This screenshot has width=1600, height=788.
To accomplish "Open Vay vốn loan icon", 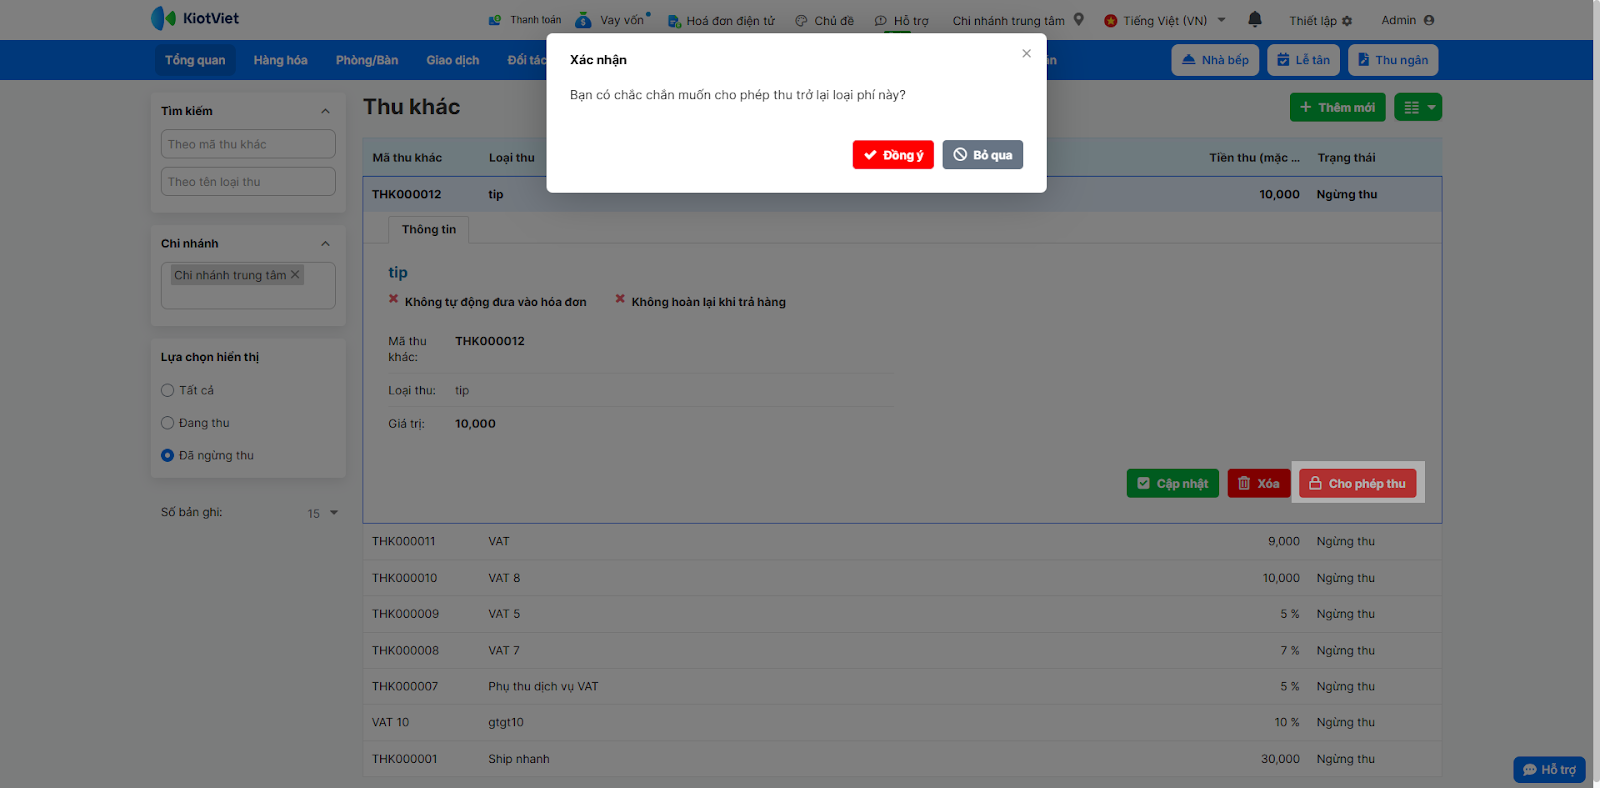I will (x=583, y=20).
